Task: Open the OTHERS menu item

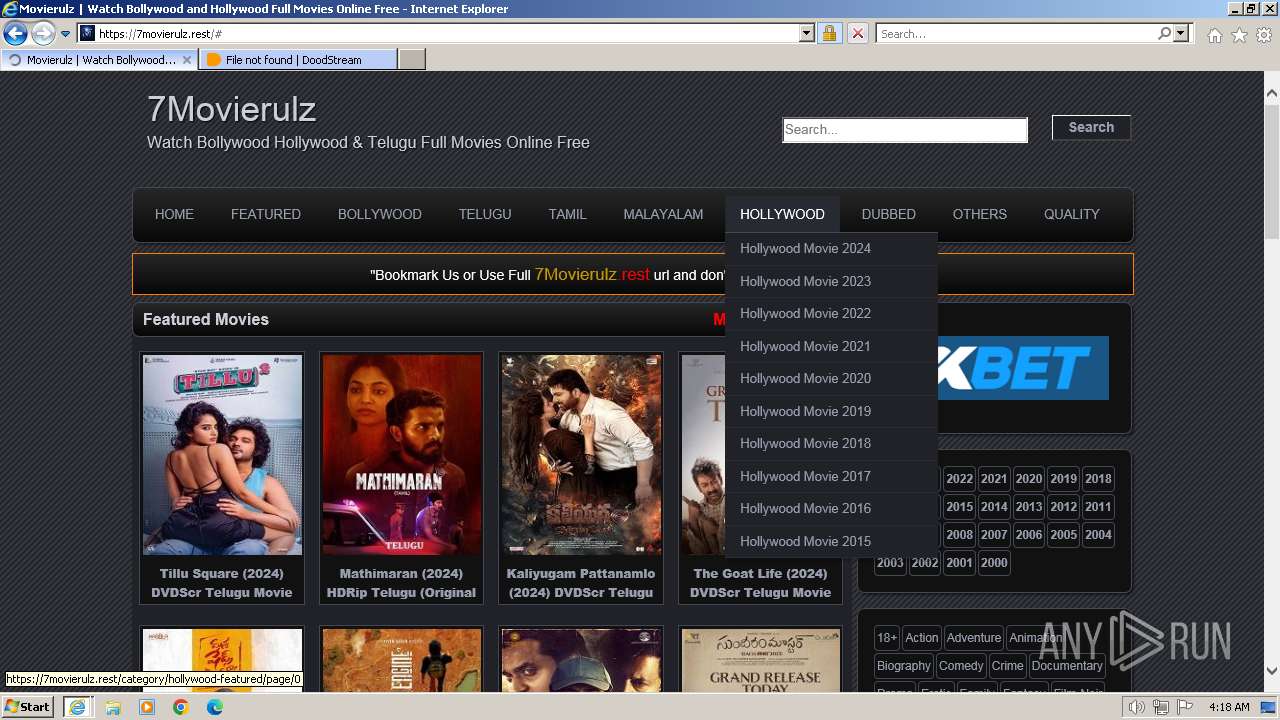Action: 980,214
